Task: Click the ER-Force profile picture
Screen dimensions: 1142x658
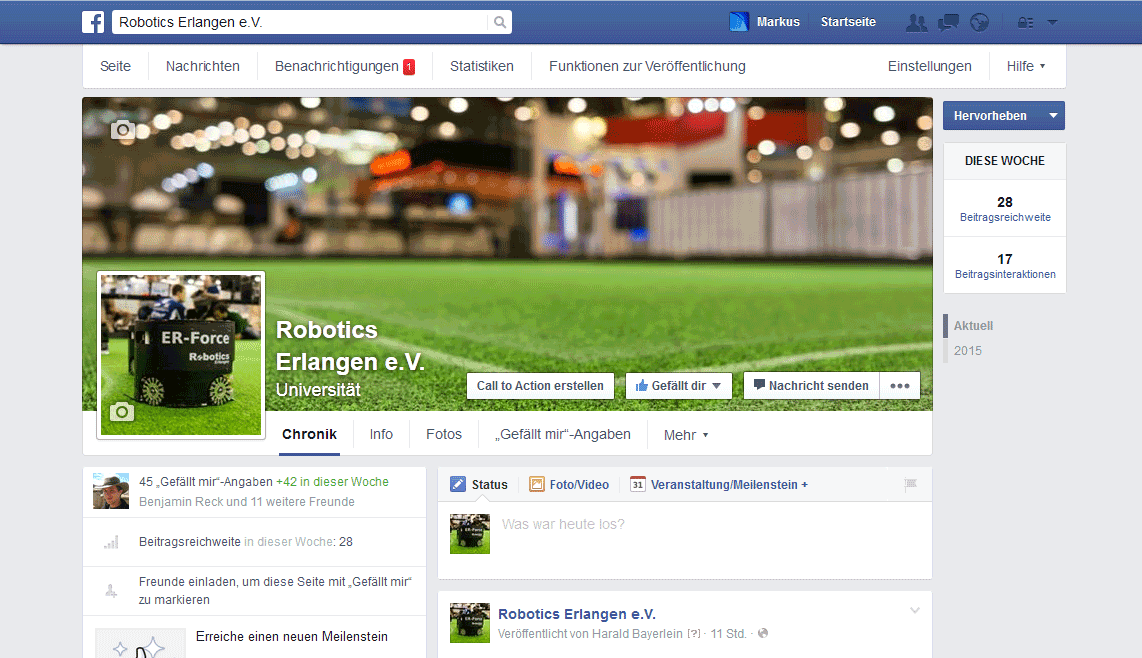Action: pos(181,355)
